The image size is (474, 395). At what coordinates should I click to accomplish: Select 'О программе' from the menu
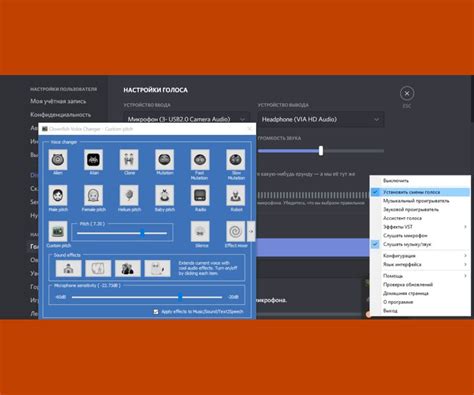pos(420,302)
